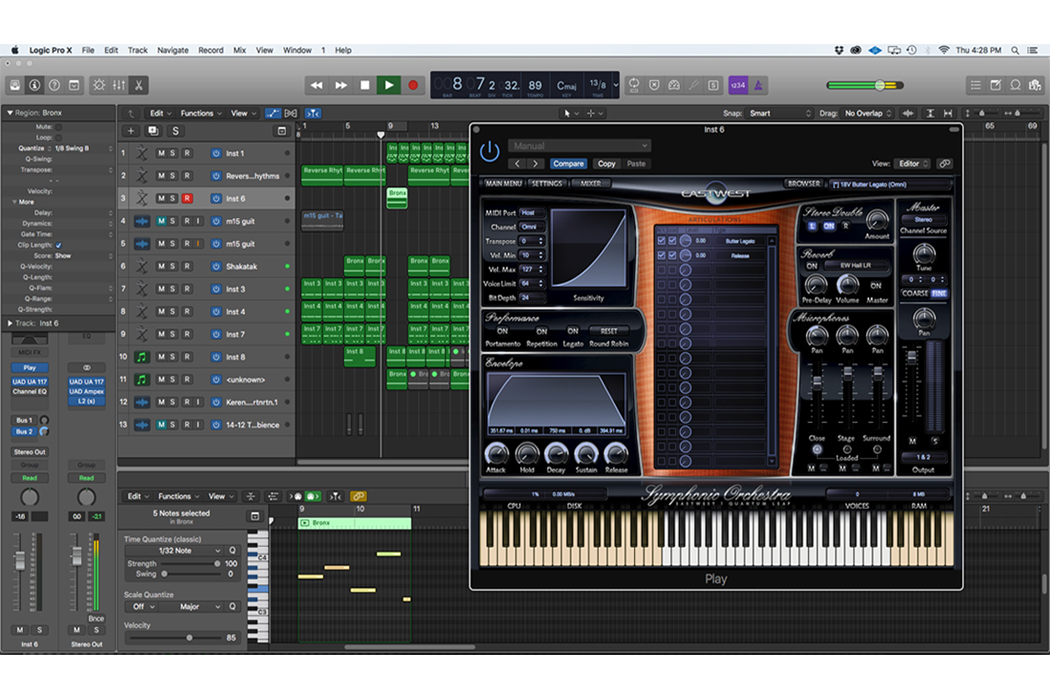Open the Library panel icon

[x=15, y=85]
